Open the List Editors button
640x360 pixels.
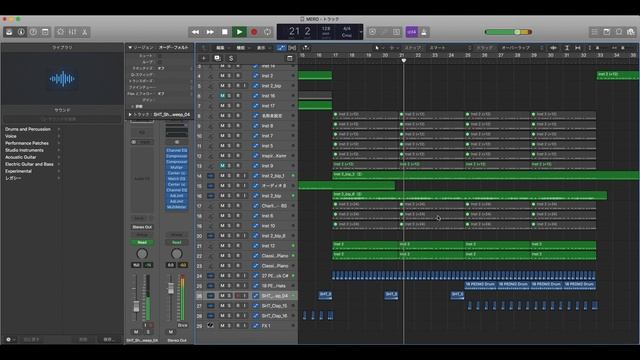(x=594, y=32)
